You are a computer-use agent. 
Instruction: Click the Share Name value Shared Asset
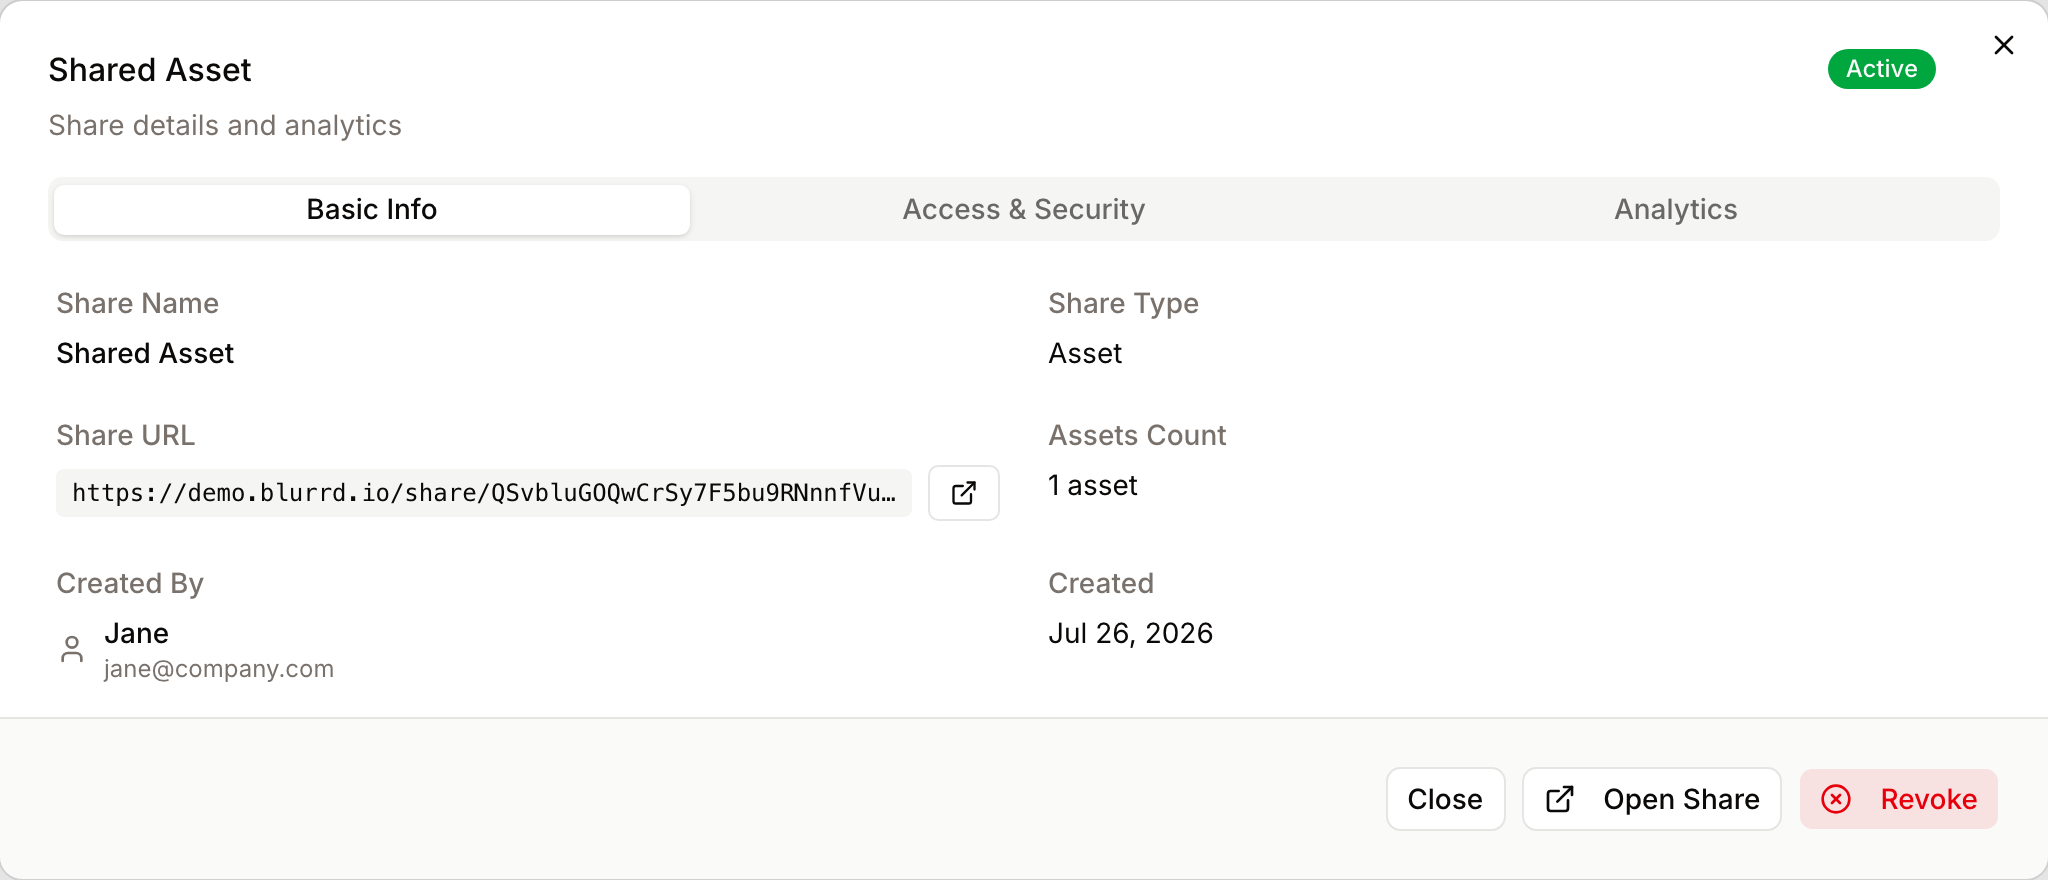[145, 353]
